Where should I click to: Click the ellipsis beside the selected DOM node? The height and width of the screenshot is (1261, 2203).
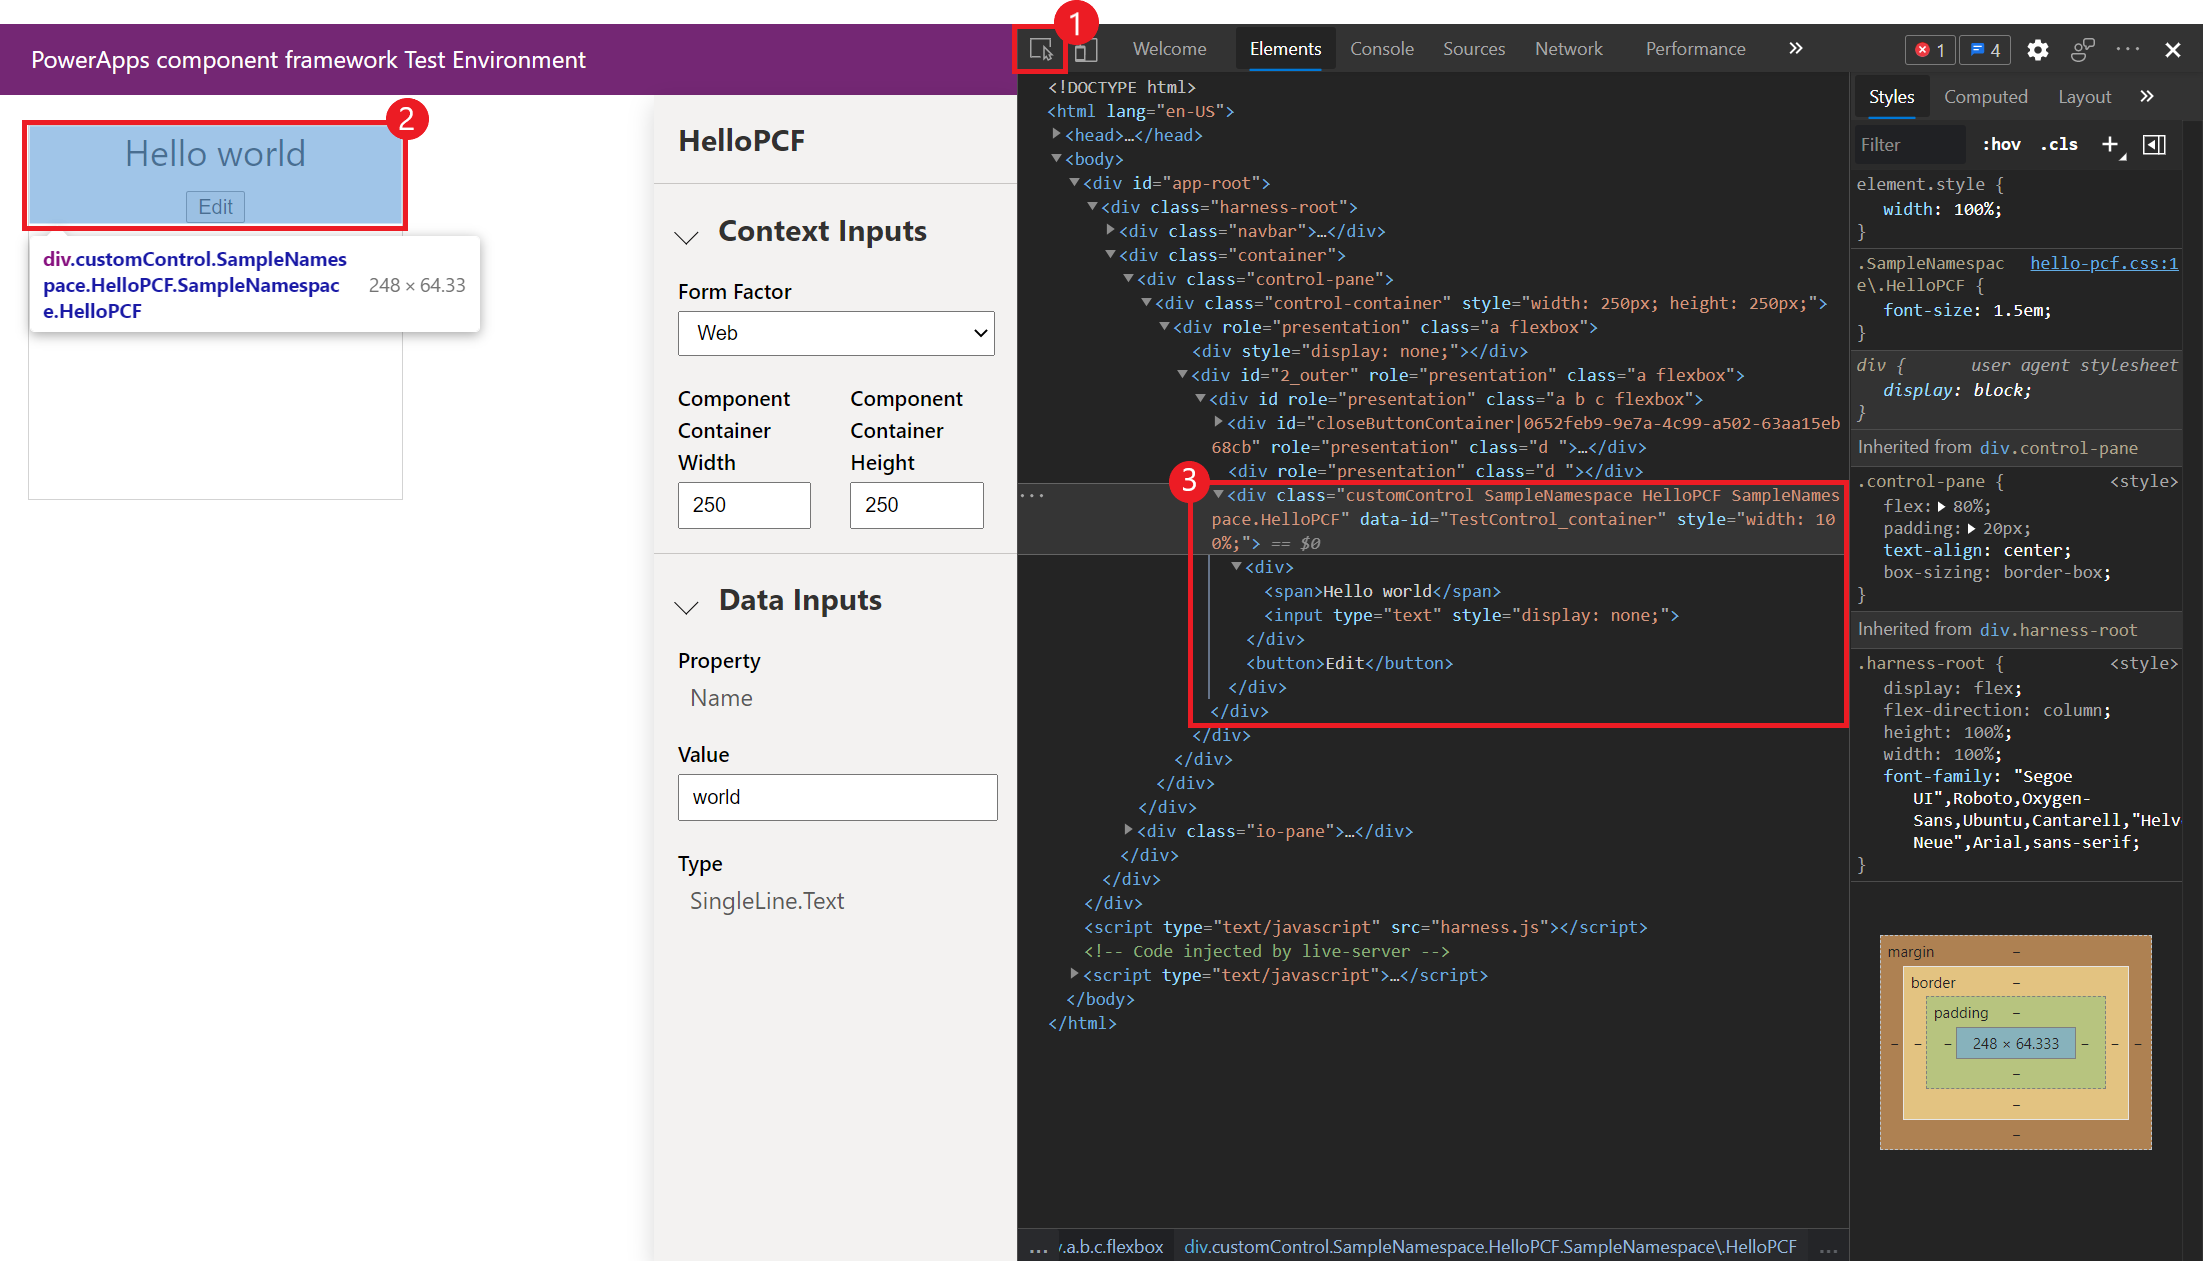click(x=1032, y=495)
